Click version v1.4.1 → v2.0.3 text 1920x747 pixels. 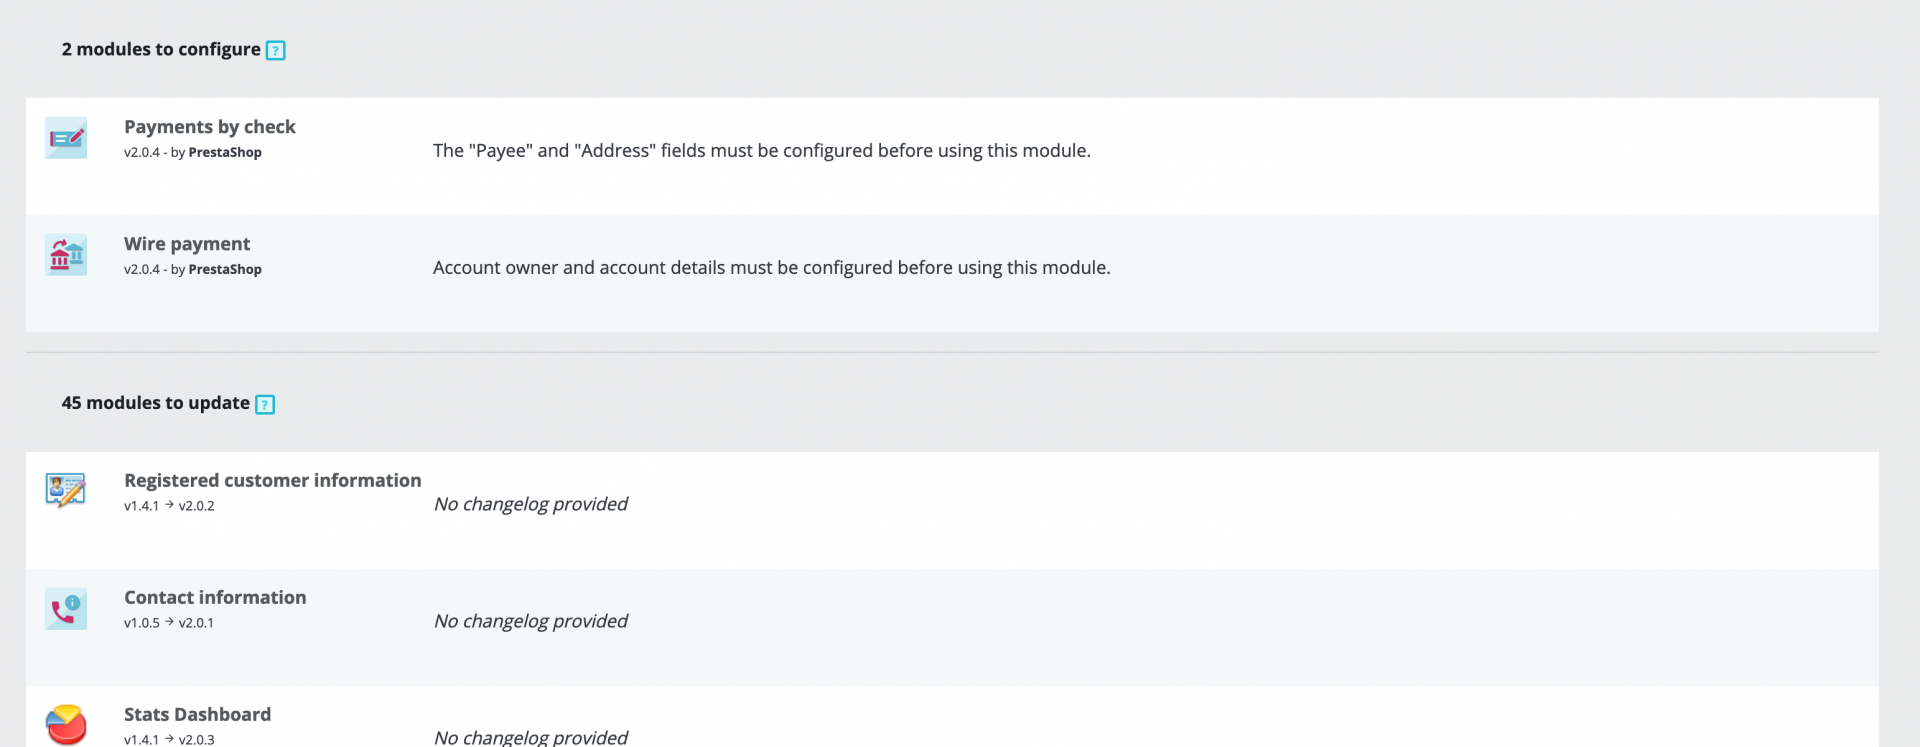[169, 739]
